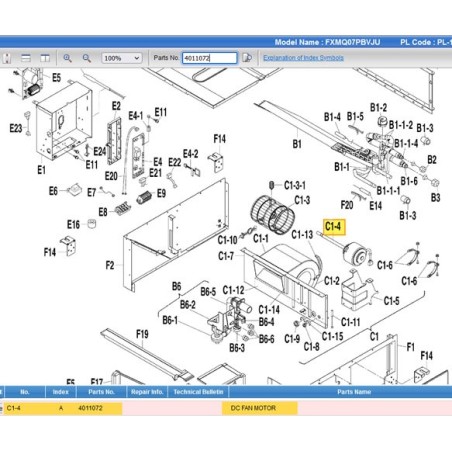This screenshot has width=452, height=452.
Task: Open the Explanation of Index Symbols link
Action: pyautogui.click(x=303, y=58)
